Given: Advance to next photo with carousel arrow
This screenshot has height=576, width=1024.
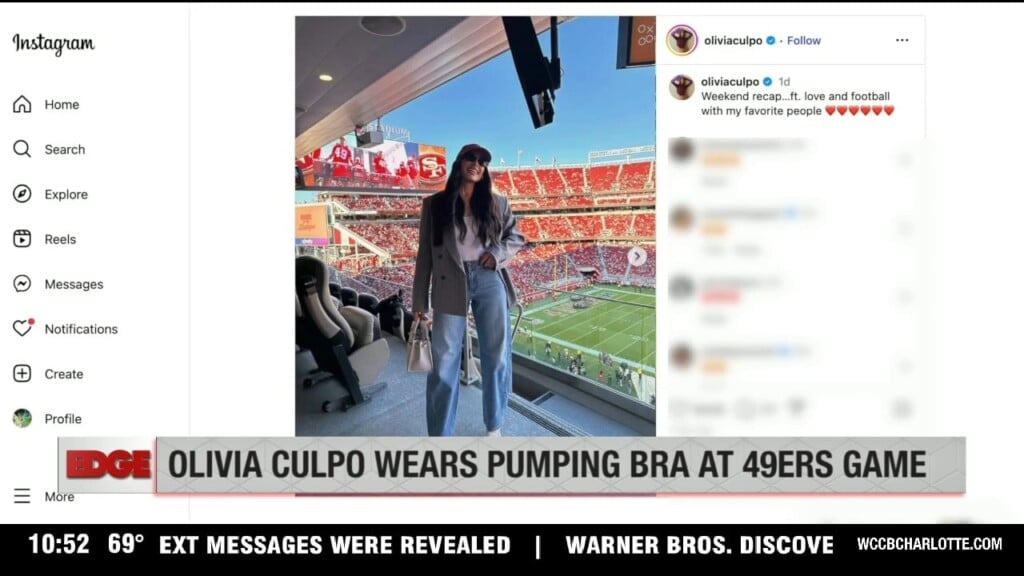Looking at the screenshot, I should 637,257.
